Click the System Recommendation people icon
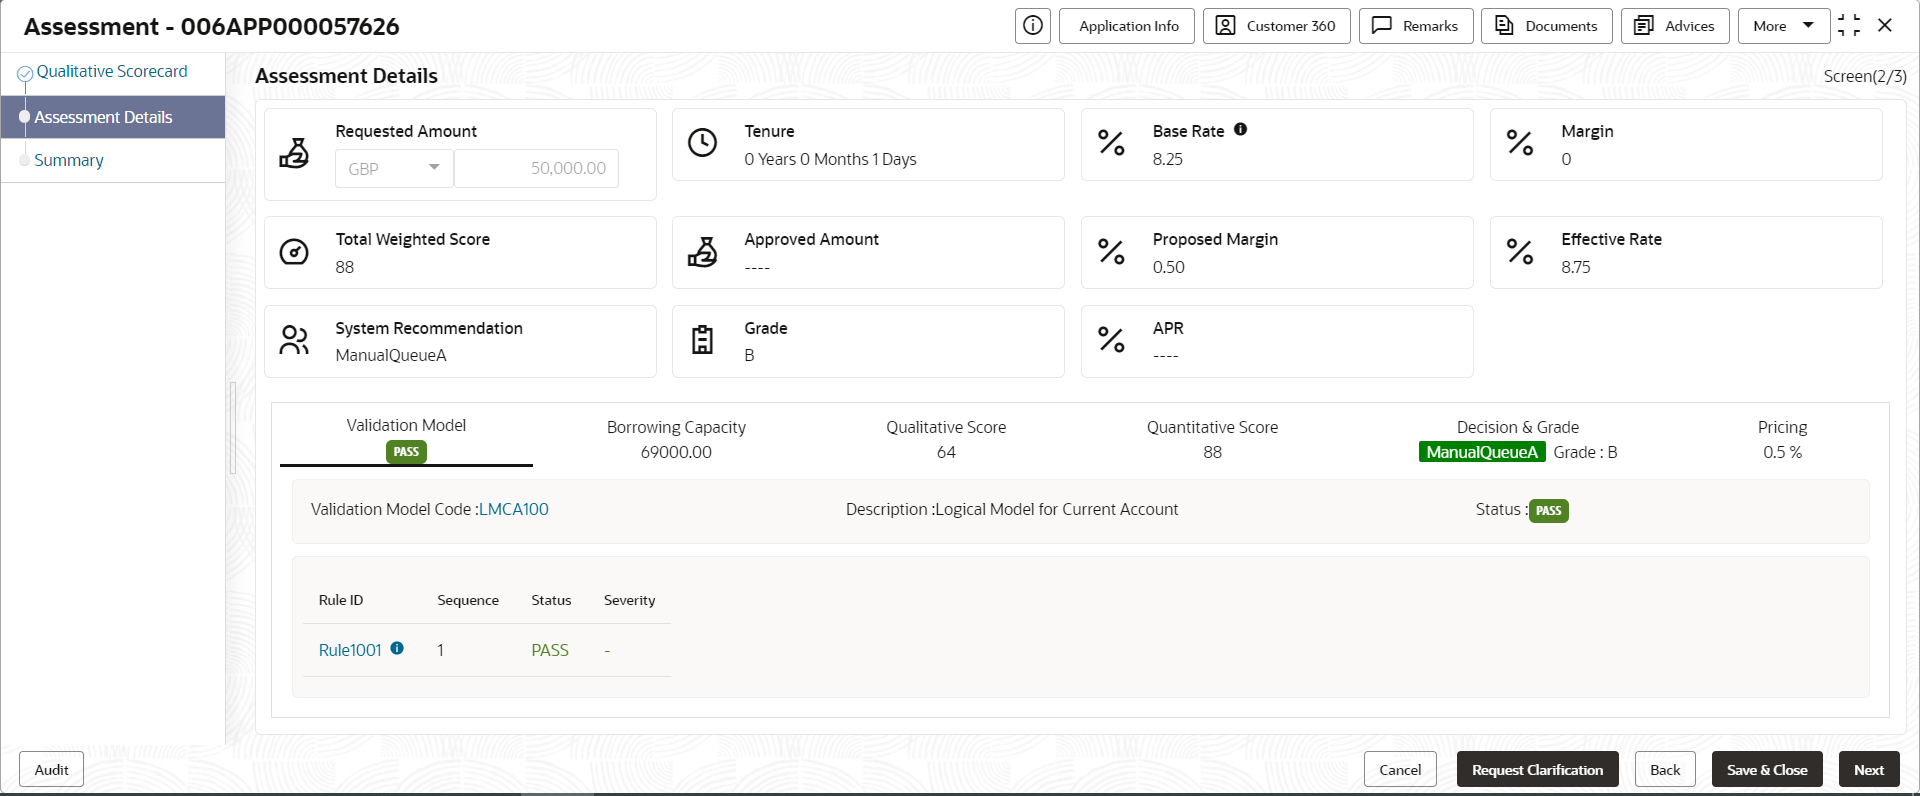The width and height of the screenshot is (1920, 796). [x=294, y=340]
